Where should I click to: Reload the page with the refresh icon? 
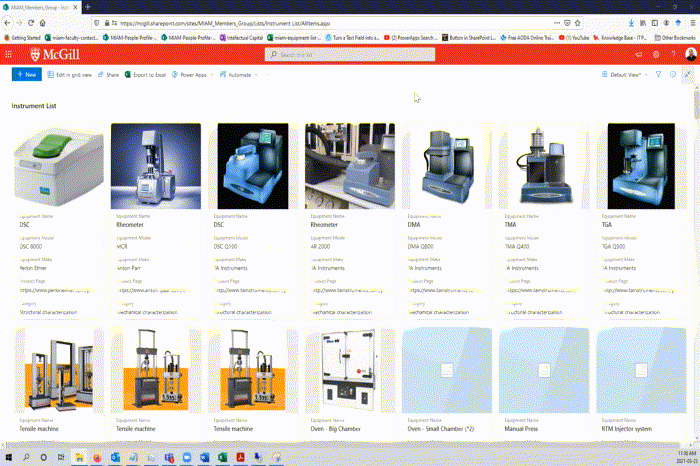coord(31,23)
